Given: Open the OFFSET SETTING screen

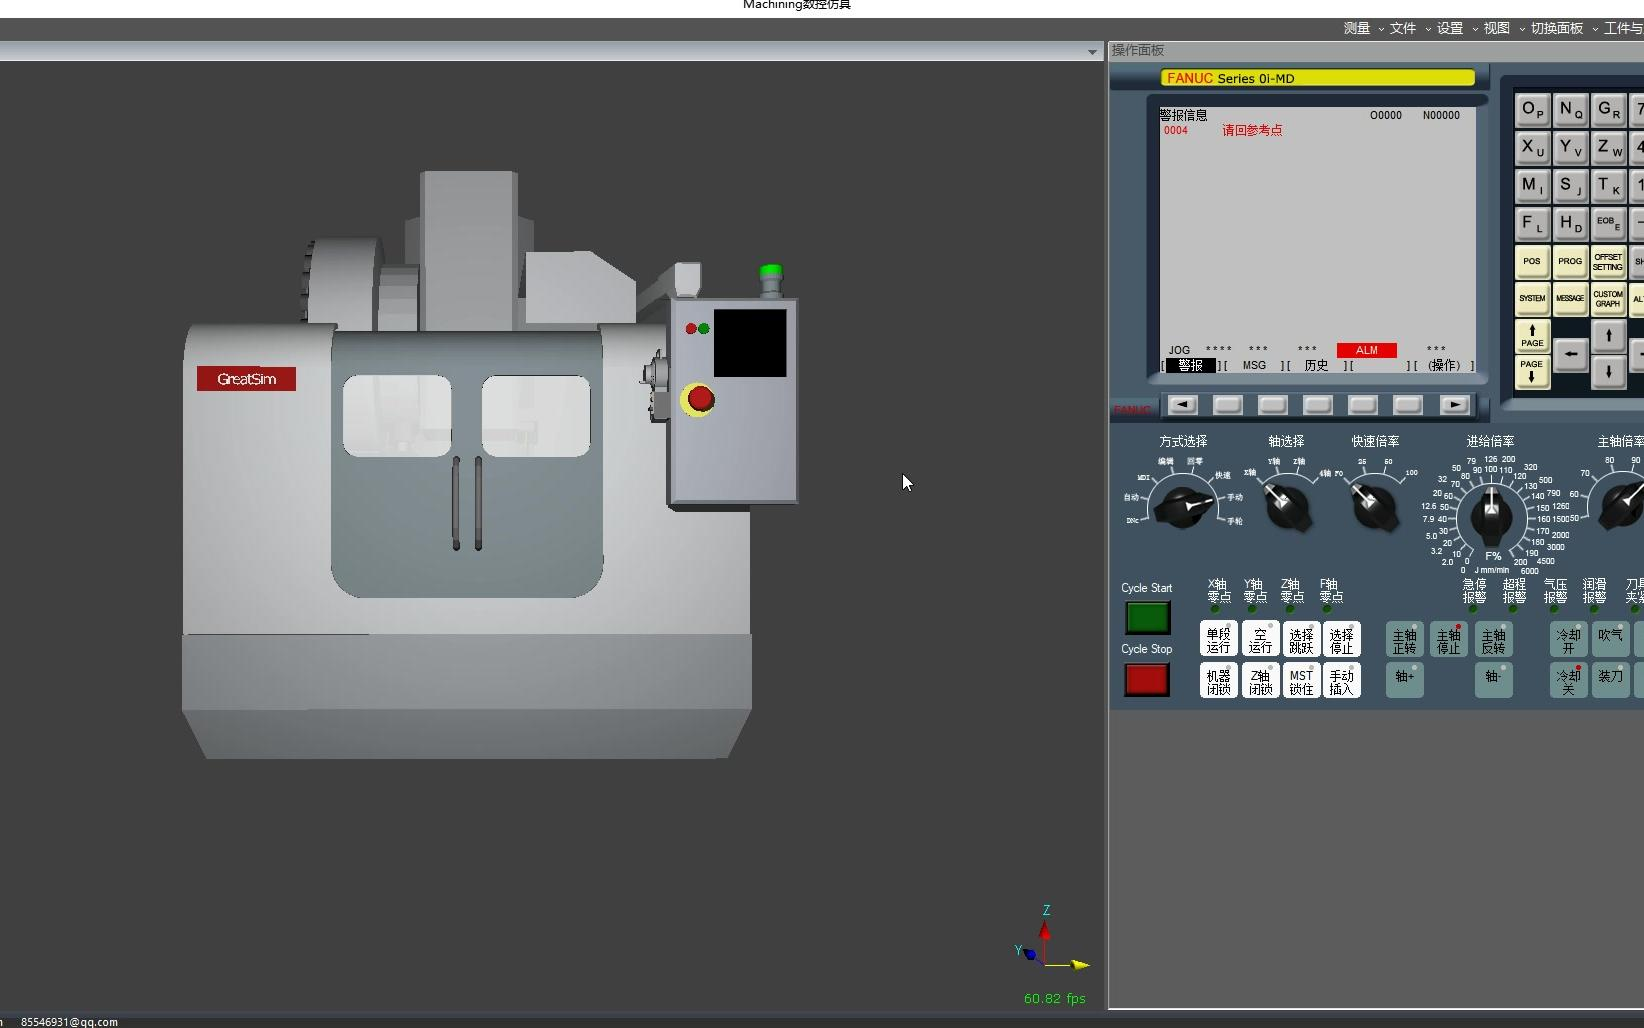Looking at the screenshot, I should (1608, 262).
